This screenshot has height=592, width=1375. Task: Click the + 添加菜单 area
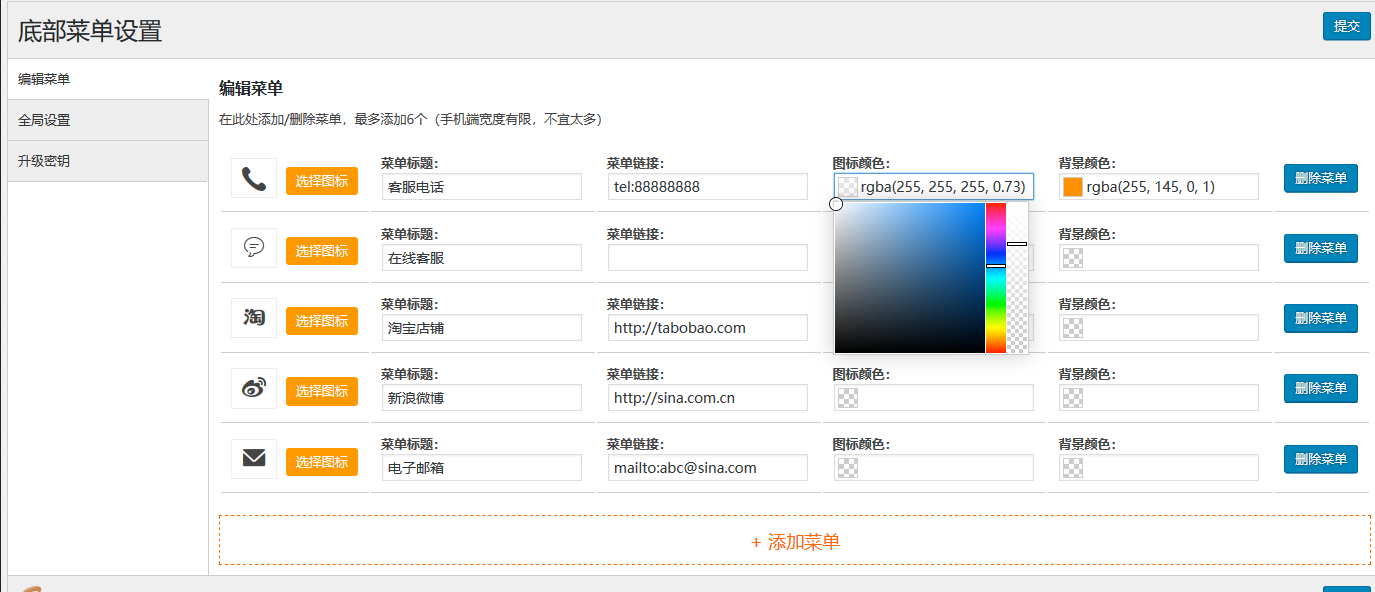pyautogui.click(x=794, y=541)
